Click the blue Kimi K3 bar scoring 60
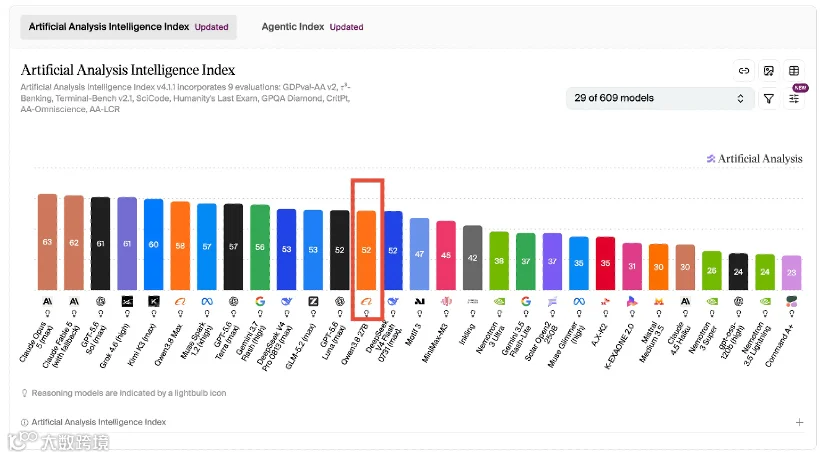The image size is (828, 458). pos(154,245)
